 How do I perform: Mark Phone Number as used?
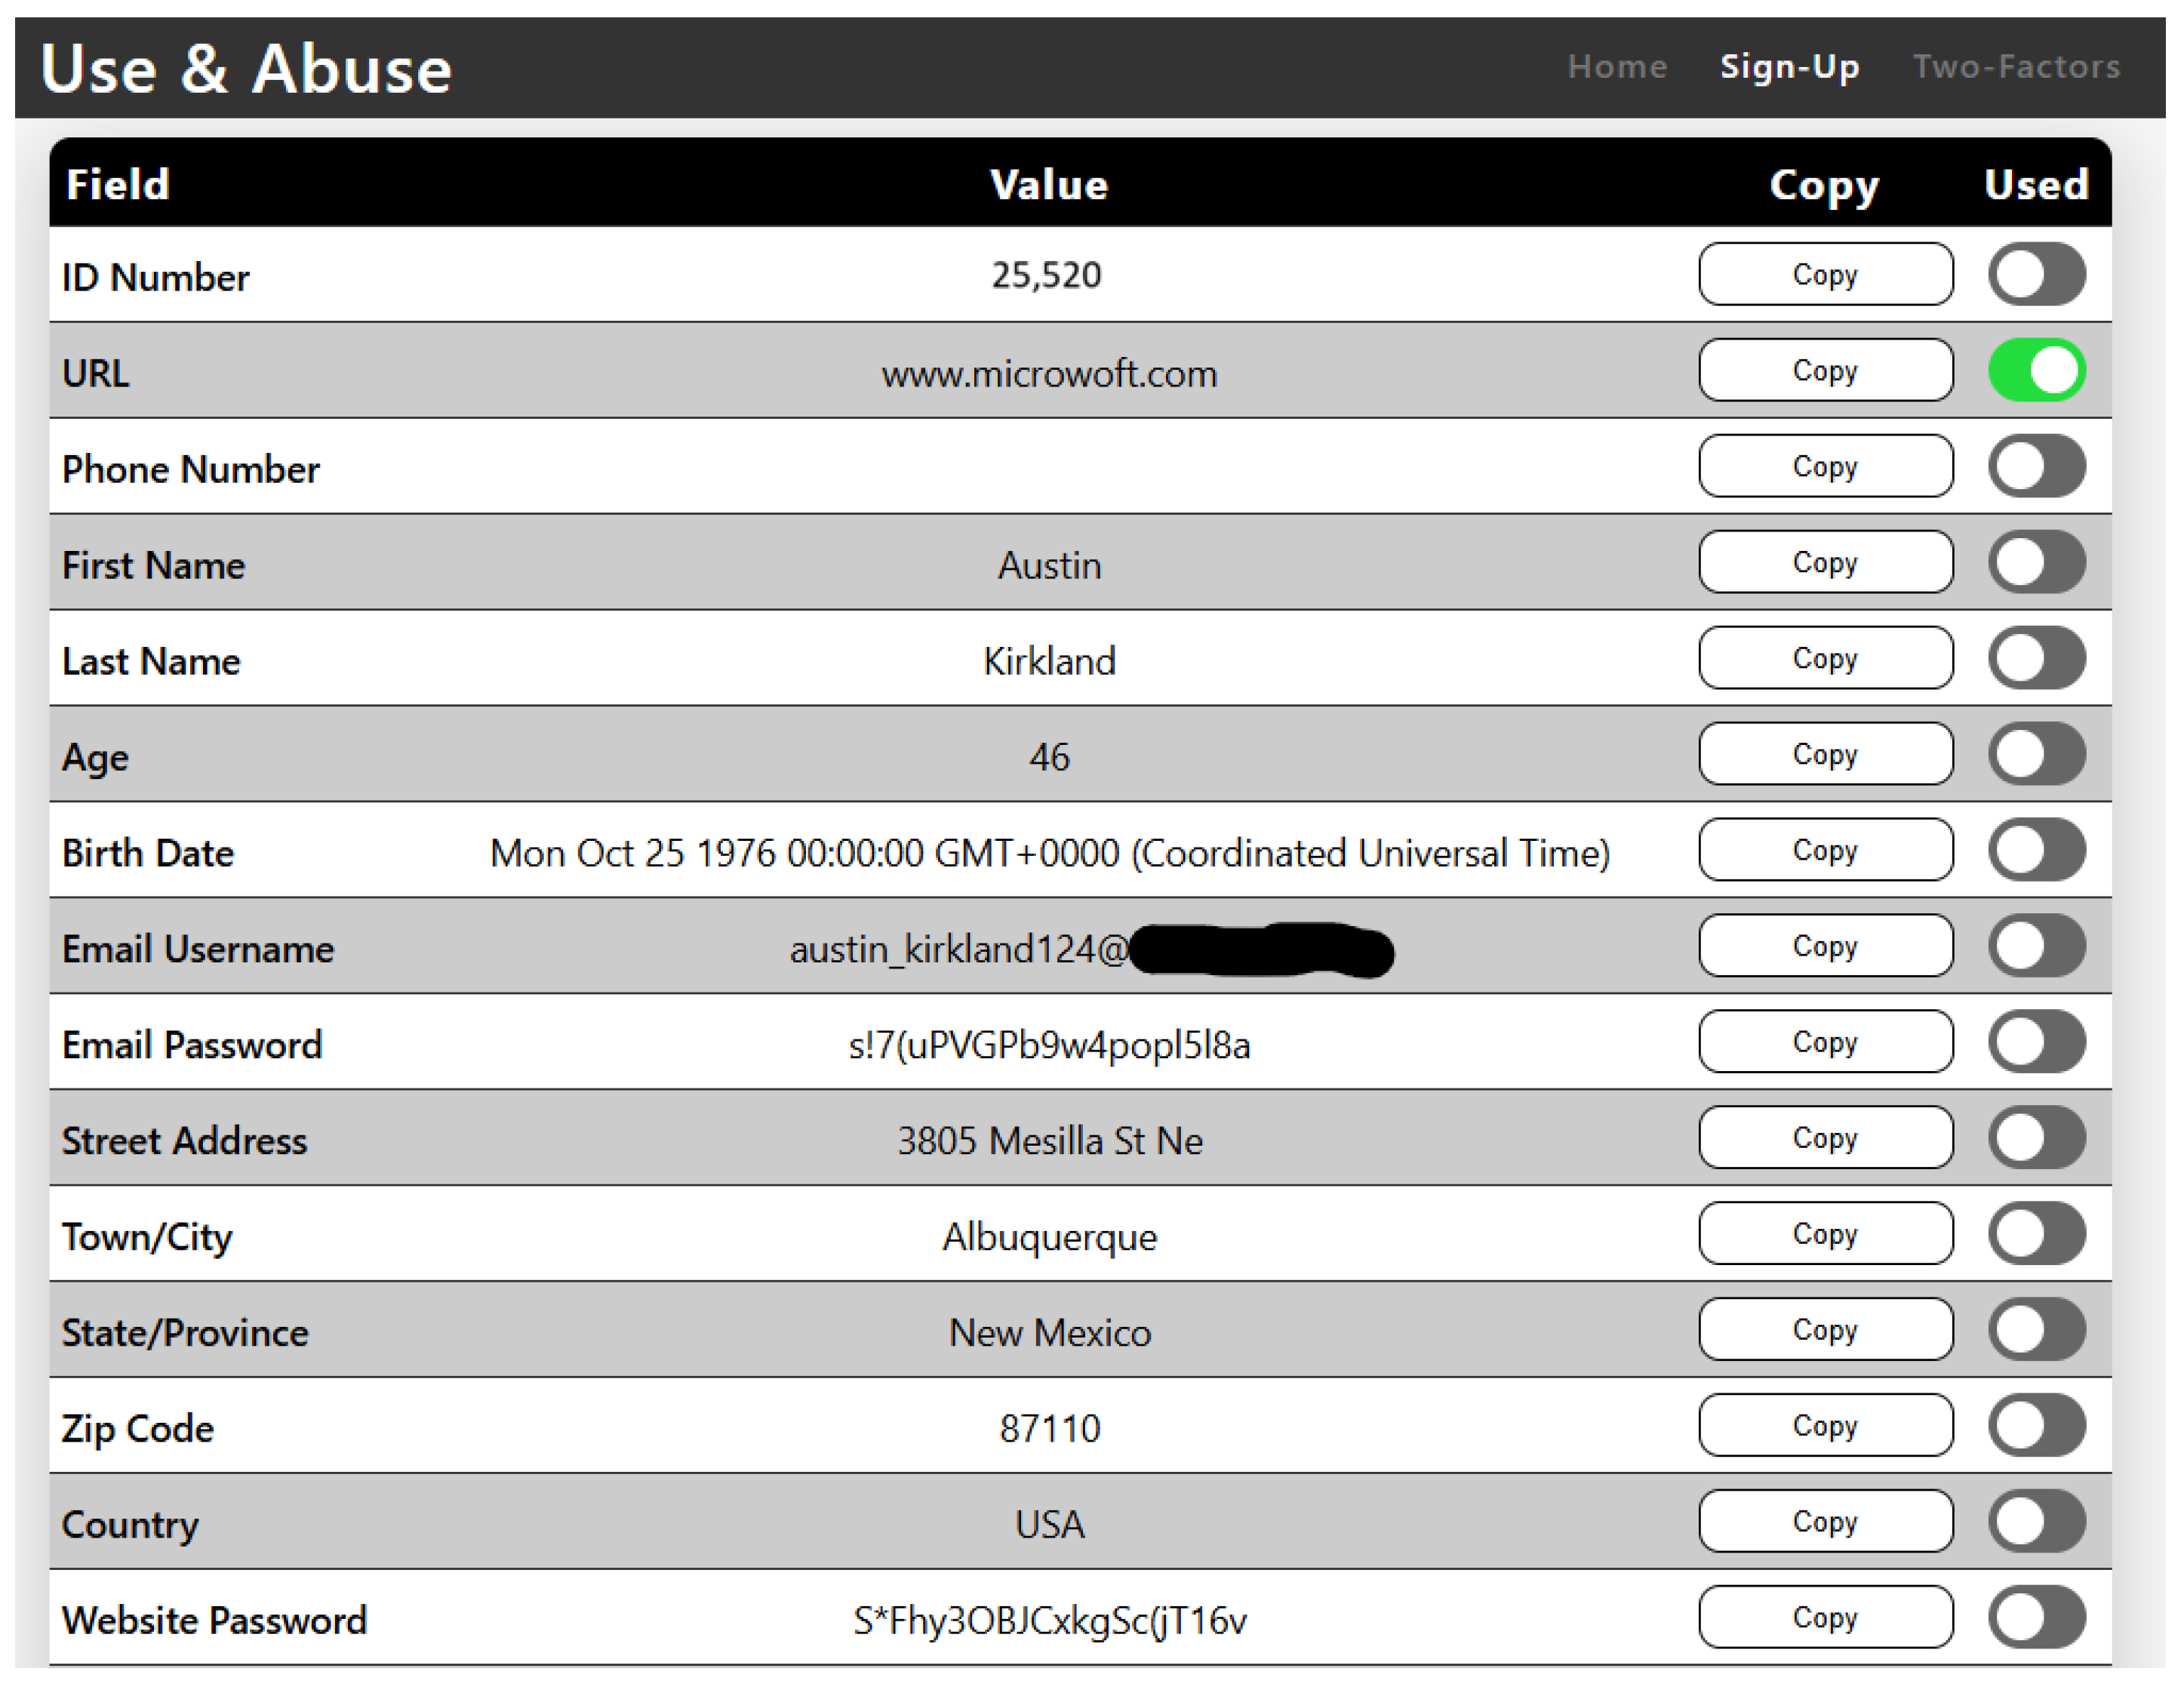(x=2035, y=466)
